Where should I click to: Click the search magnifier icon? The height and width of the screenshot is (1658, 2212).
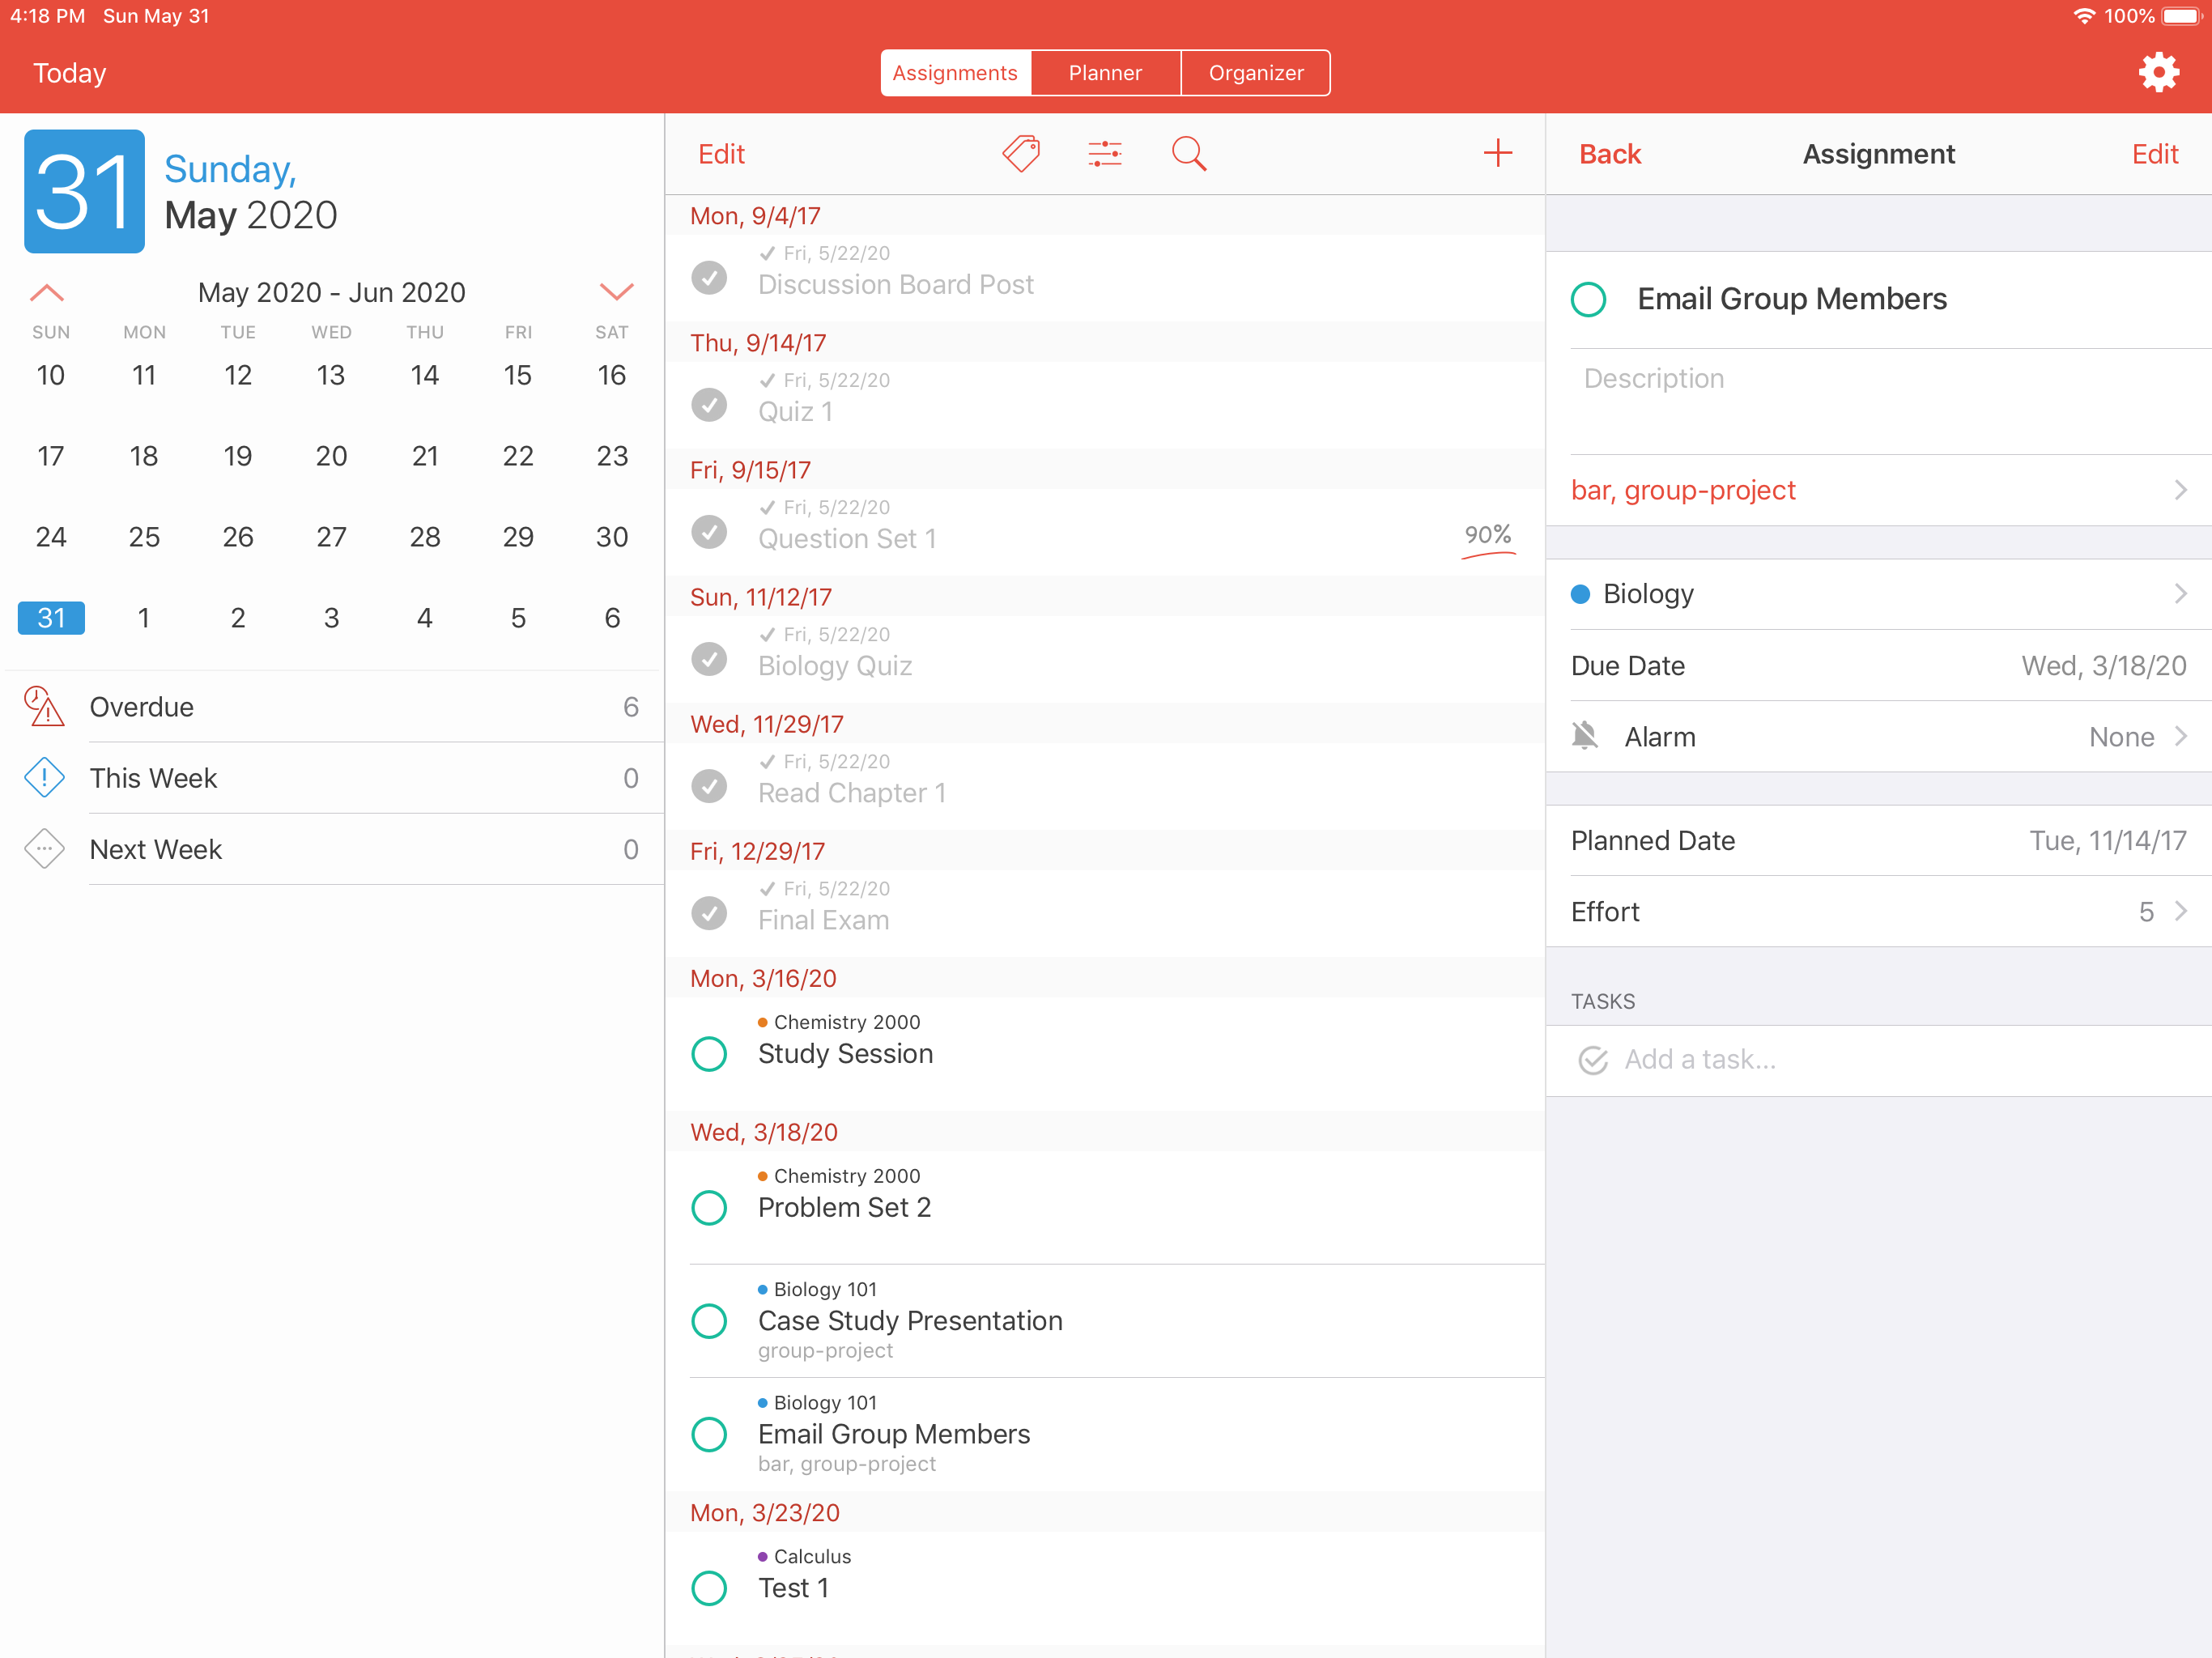pos(1189,154)
